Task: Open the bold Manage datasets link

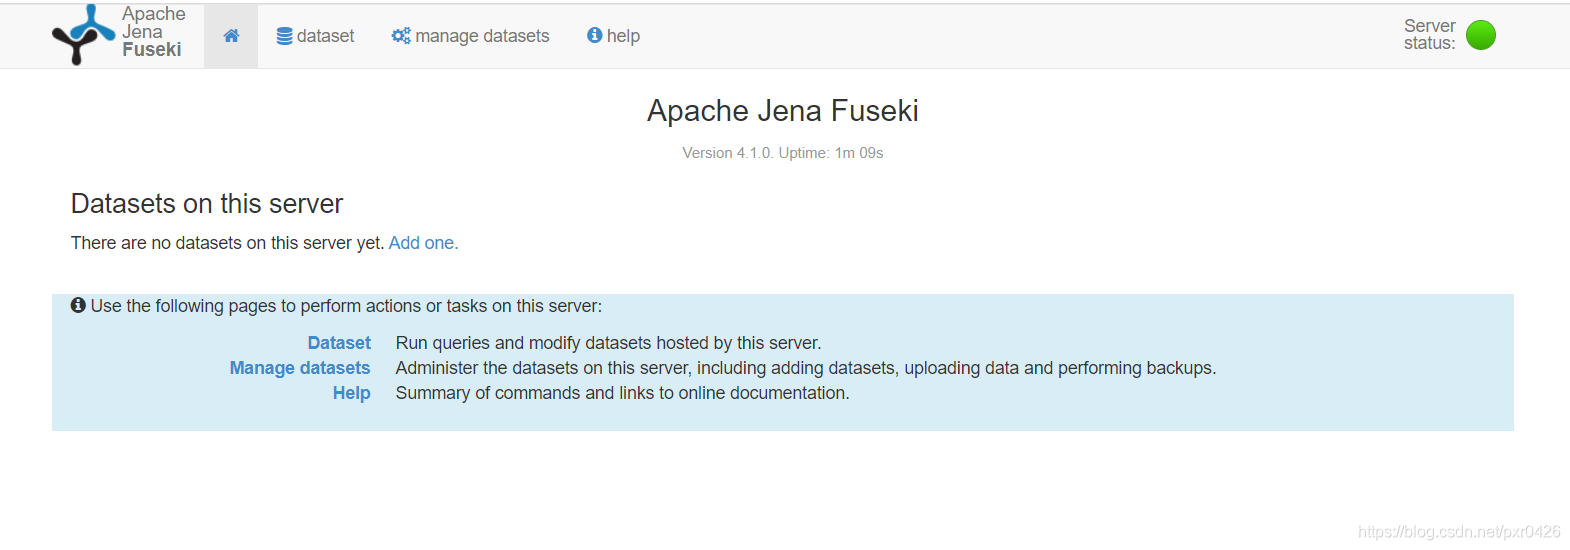Action: tap(300, 368)
